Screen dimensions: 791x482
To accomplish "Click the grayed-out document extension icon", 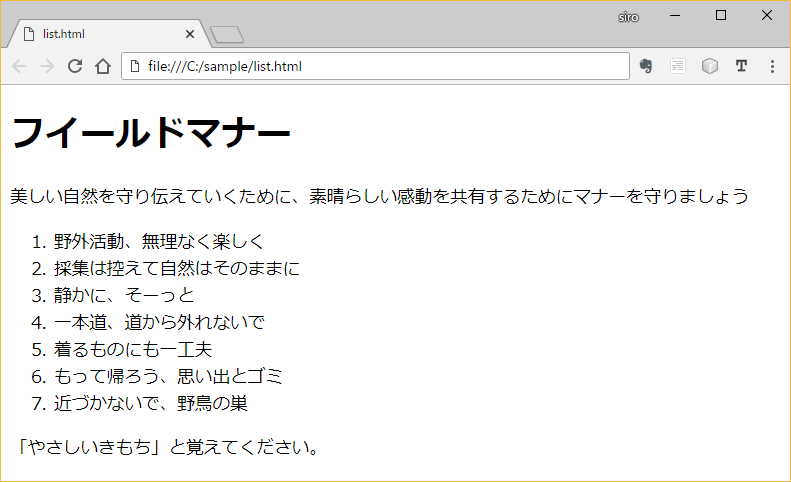I will (x=678, y=67).
